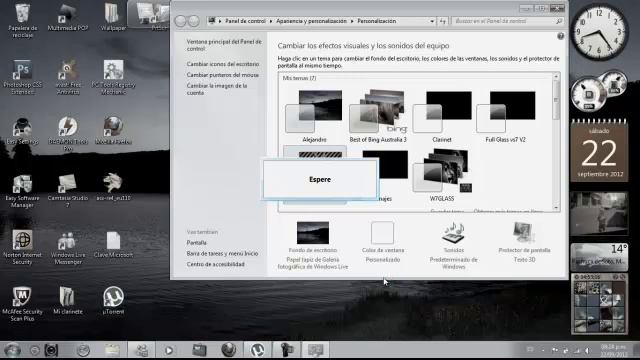Open the Multimedia POP desktop shortcut
The width and height of the screenshot is (640, 360).
pyautogui.click(x=68, y=17)
